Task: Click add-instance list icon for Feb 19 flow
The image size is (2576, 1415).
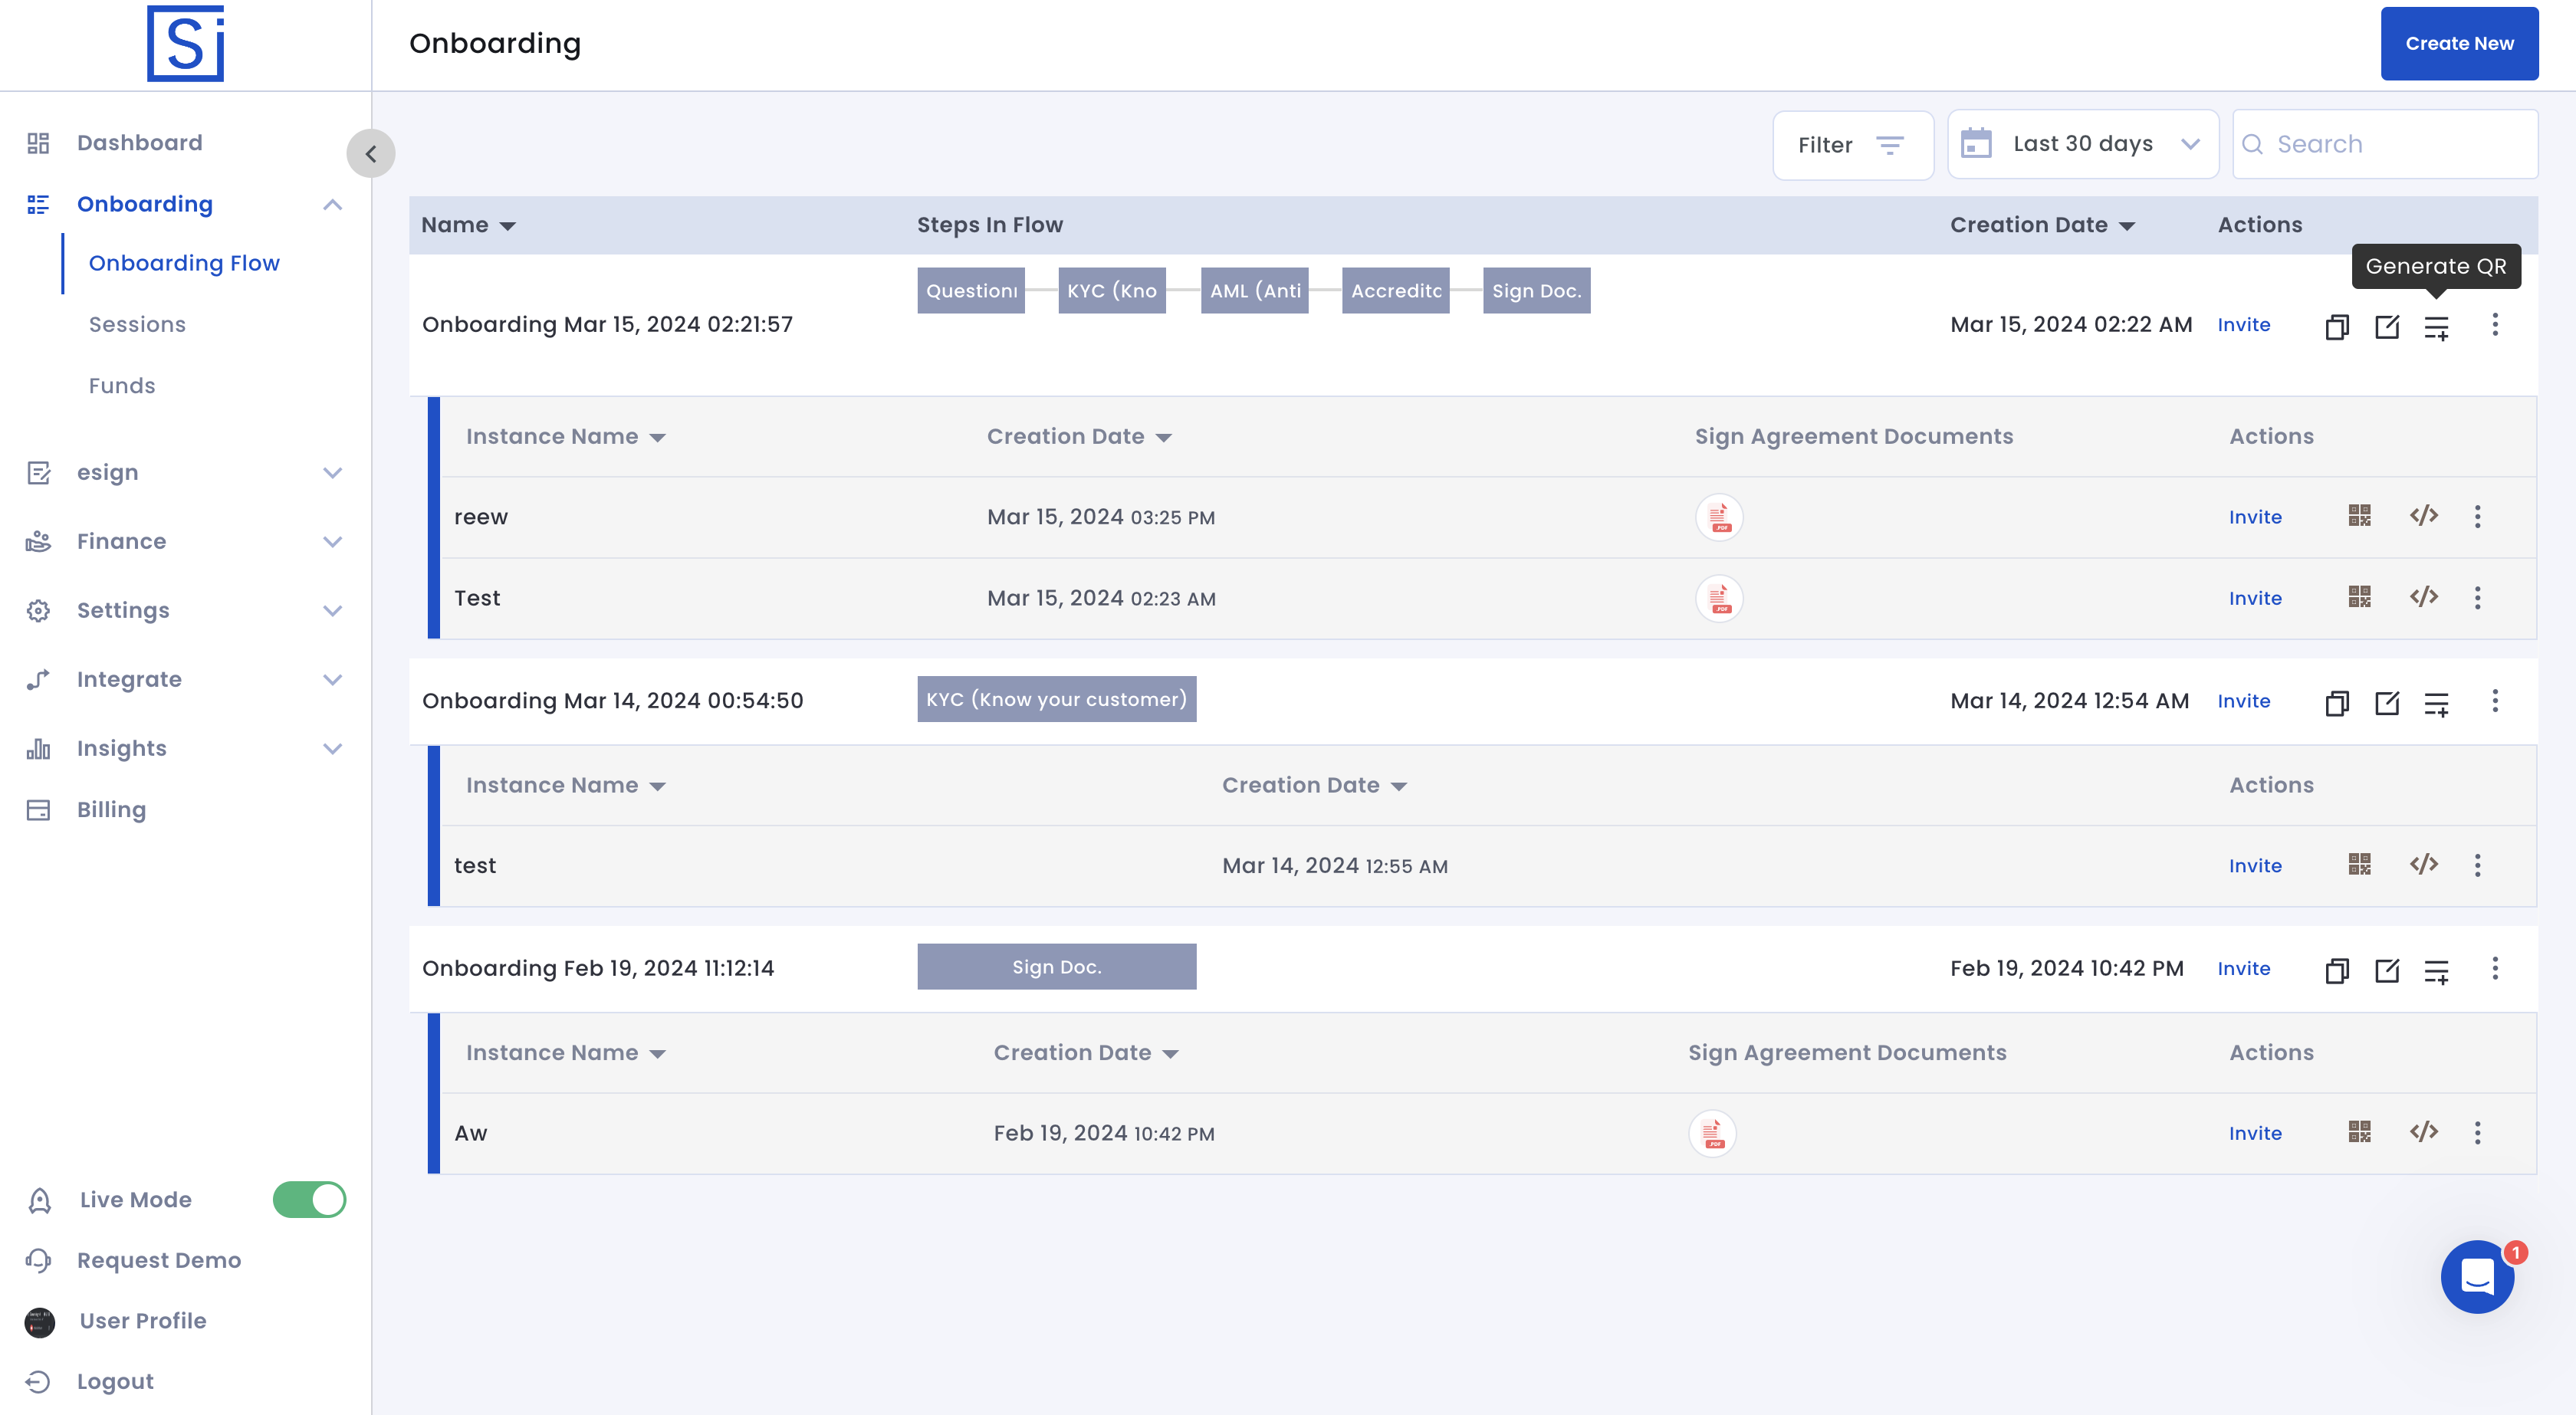Action: (x=2436, y=970)
